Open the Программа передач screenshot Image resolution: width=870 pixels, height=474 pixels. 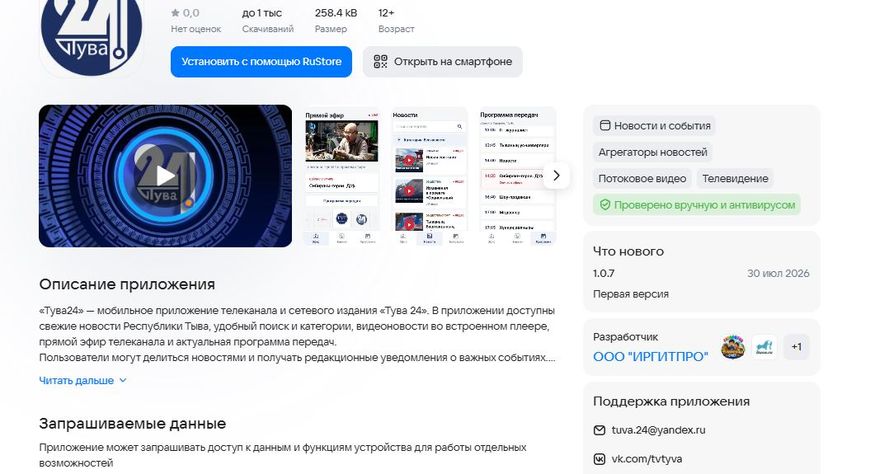(517, 176)
